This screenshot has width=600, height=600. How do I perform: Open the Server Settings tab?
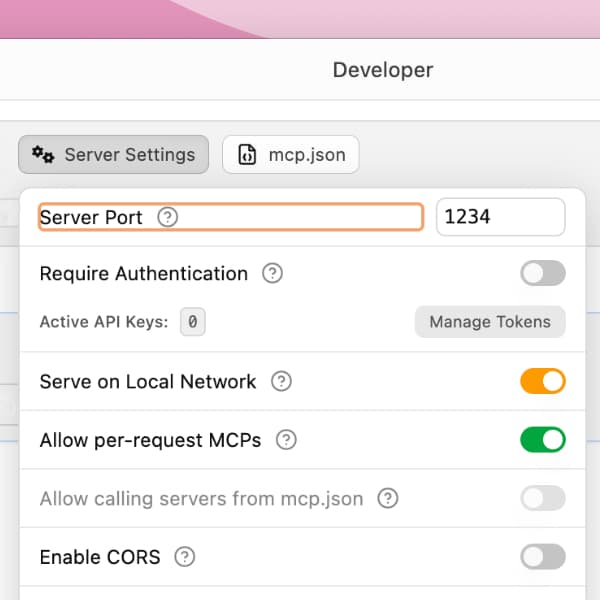[x=113, y=155]
